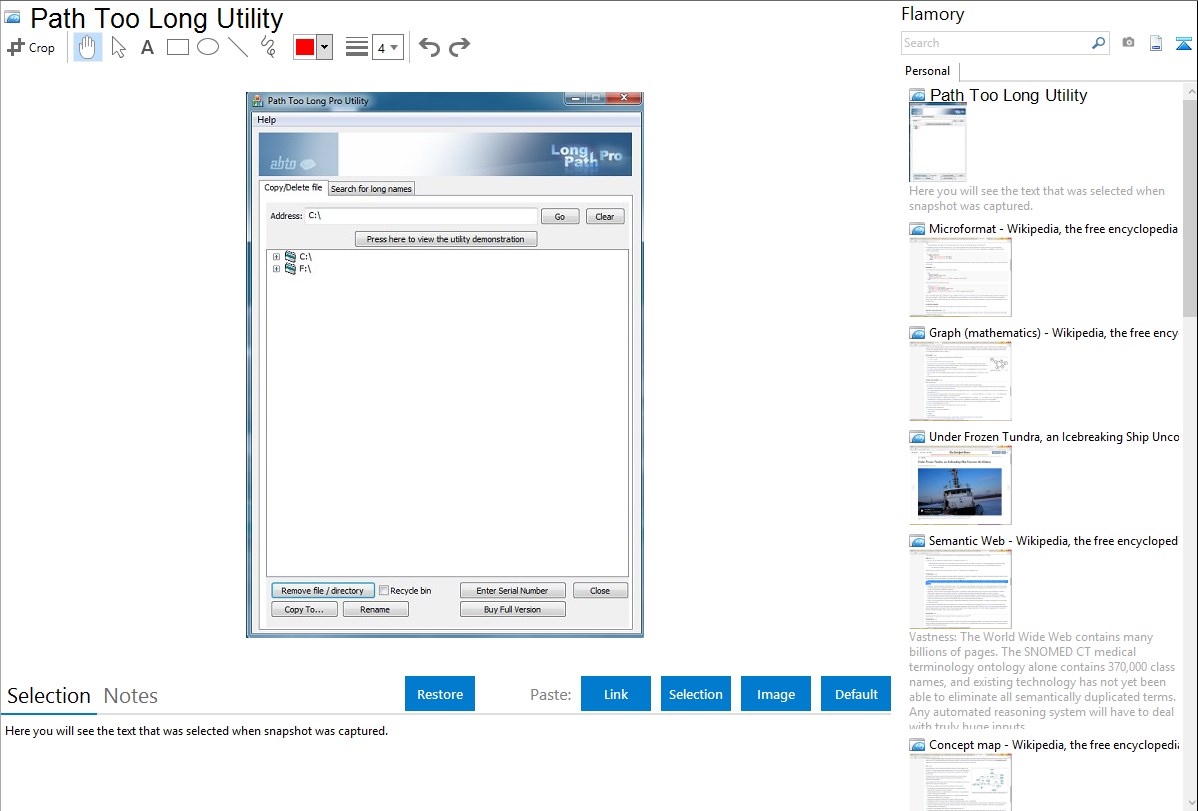Pick the text annotation tool
The width and height of the screenshot is (1198, 811).
[147, 47]
